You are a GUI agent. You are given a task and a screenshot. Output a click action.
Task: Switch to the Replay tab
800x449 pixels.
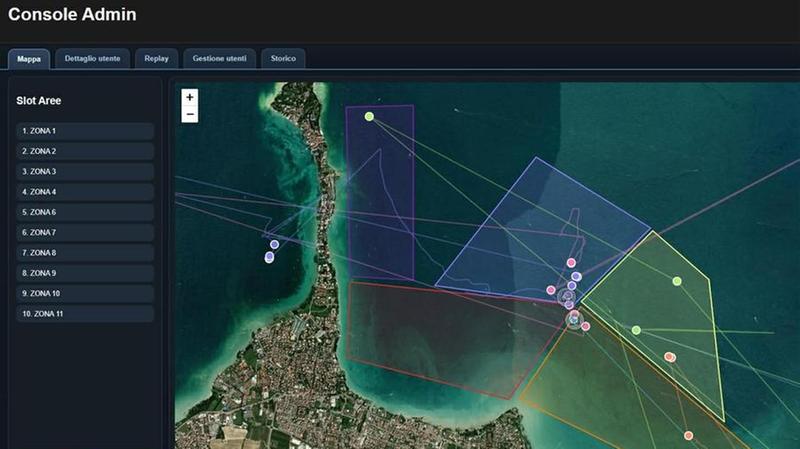[x=156, y=59]
